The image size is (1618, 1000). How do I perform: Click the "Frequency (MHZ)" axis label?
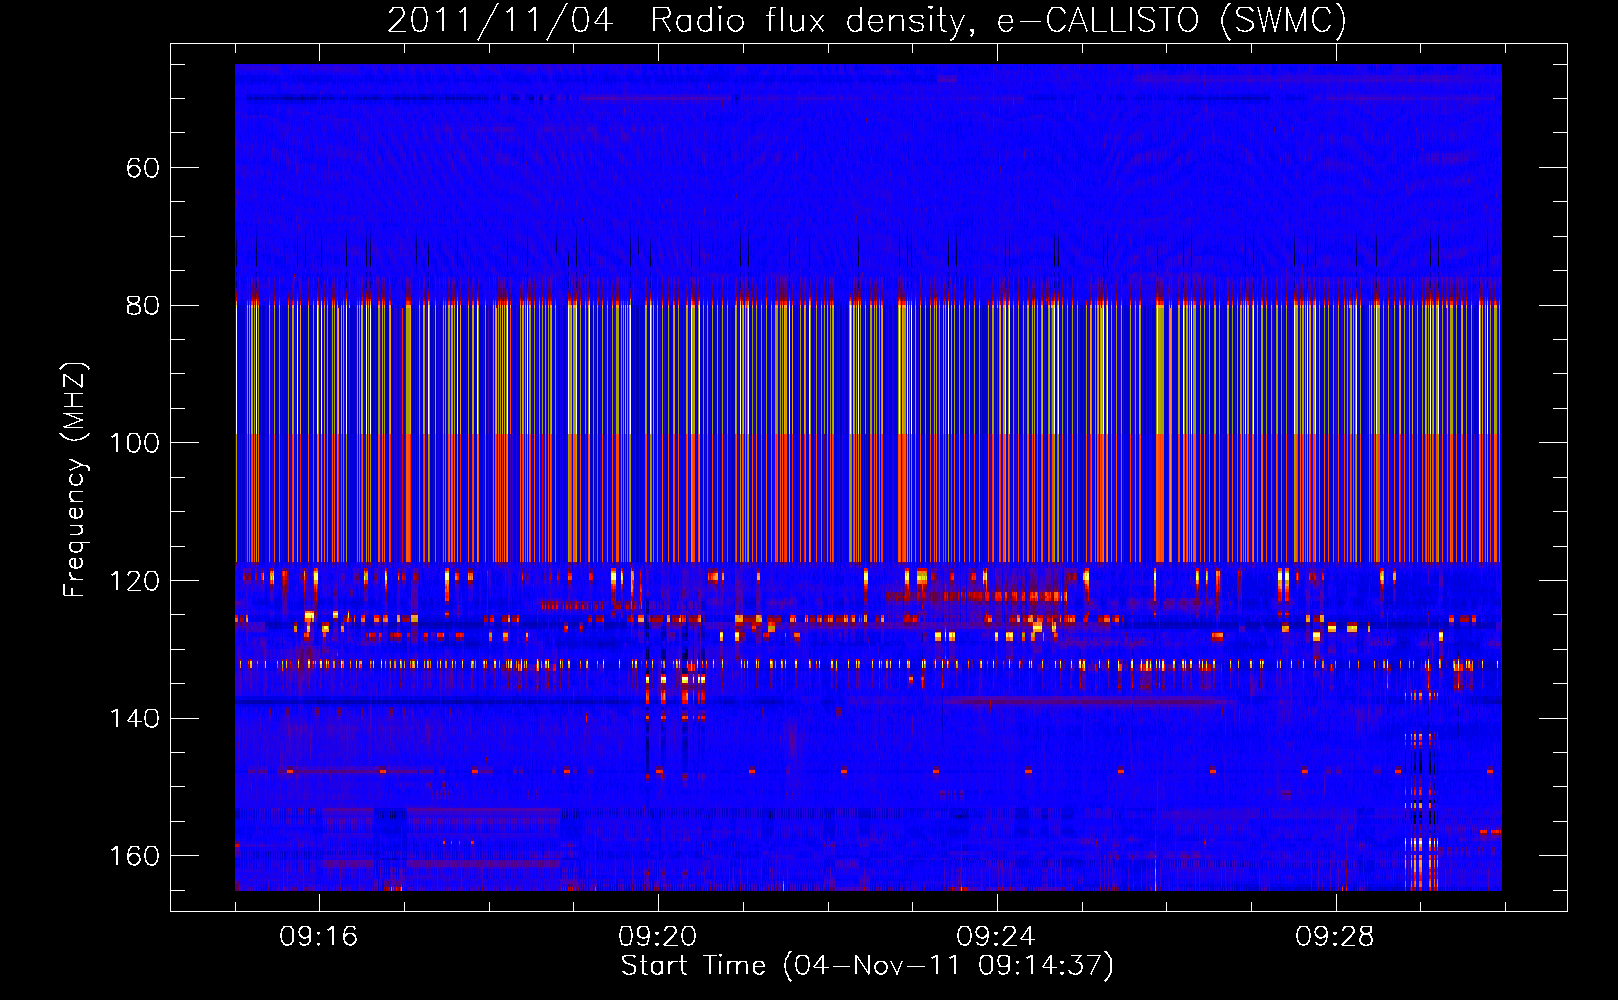pyautogui.click(x=75, y=480)
